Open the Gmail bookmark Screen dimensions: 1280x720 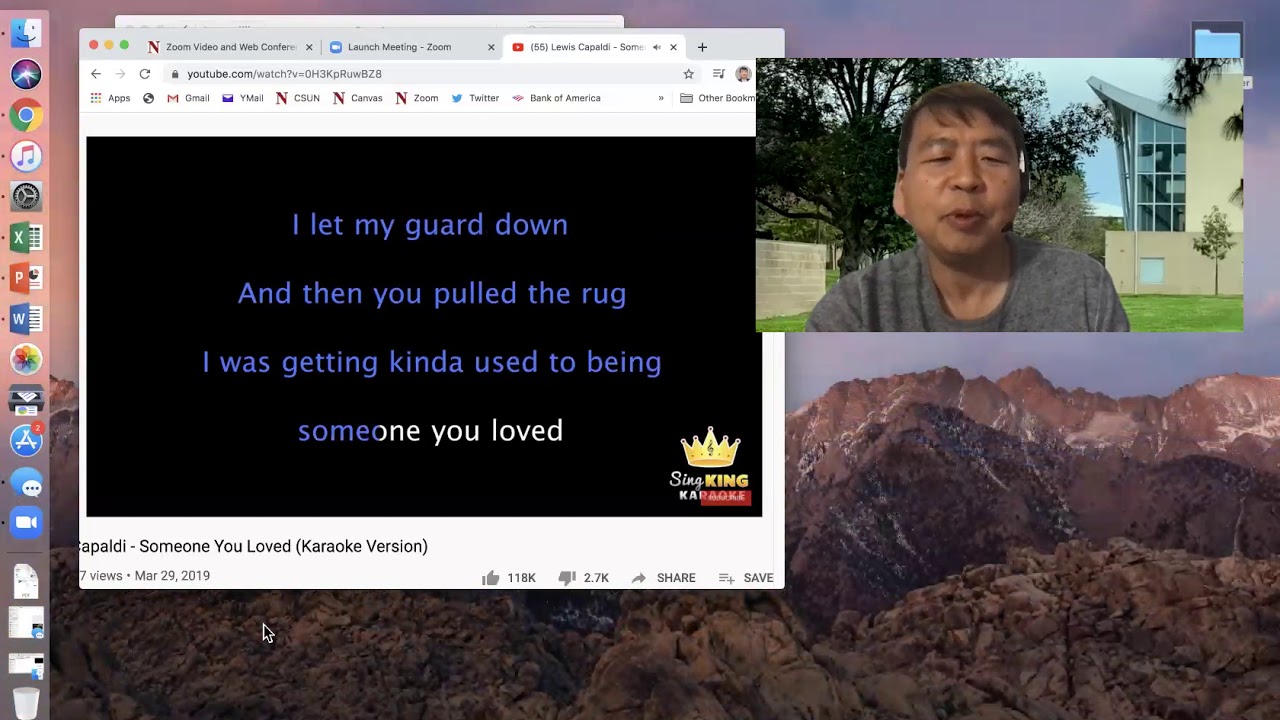click(188, 98)
